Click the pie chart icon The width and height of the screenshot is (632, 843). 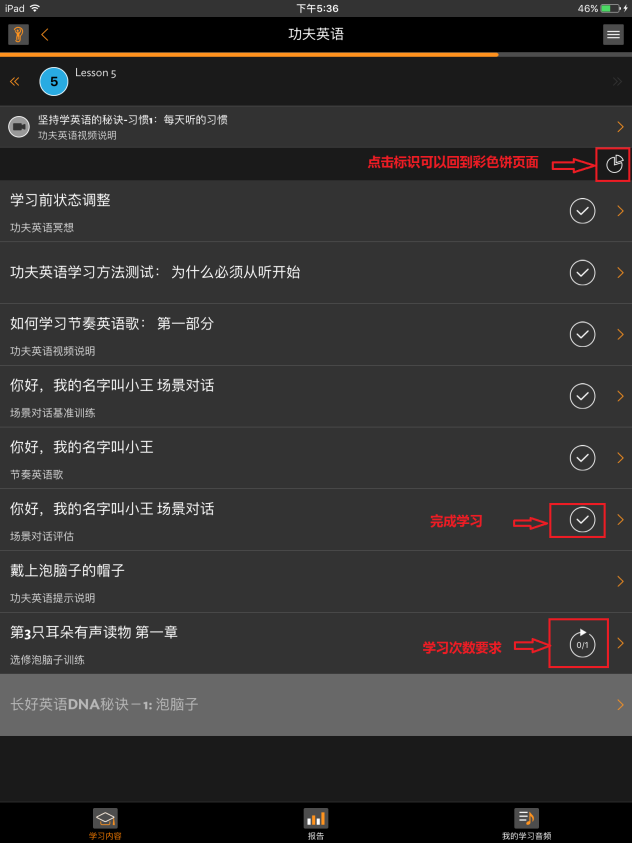614,164
